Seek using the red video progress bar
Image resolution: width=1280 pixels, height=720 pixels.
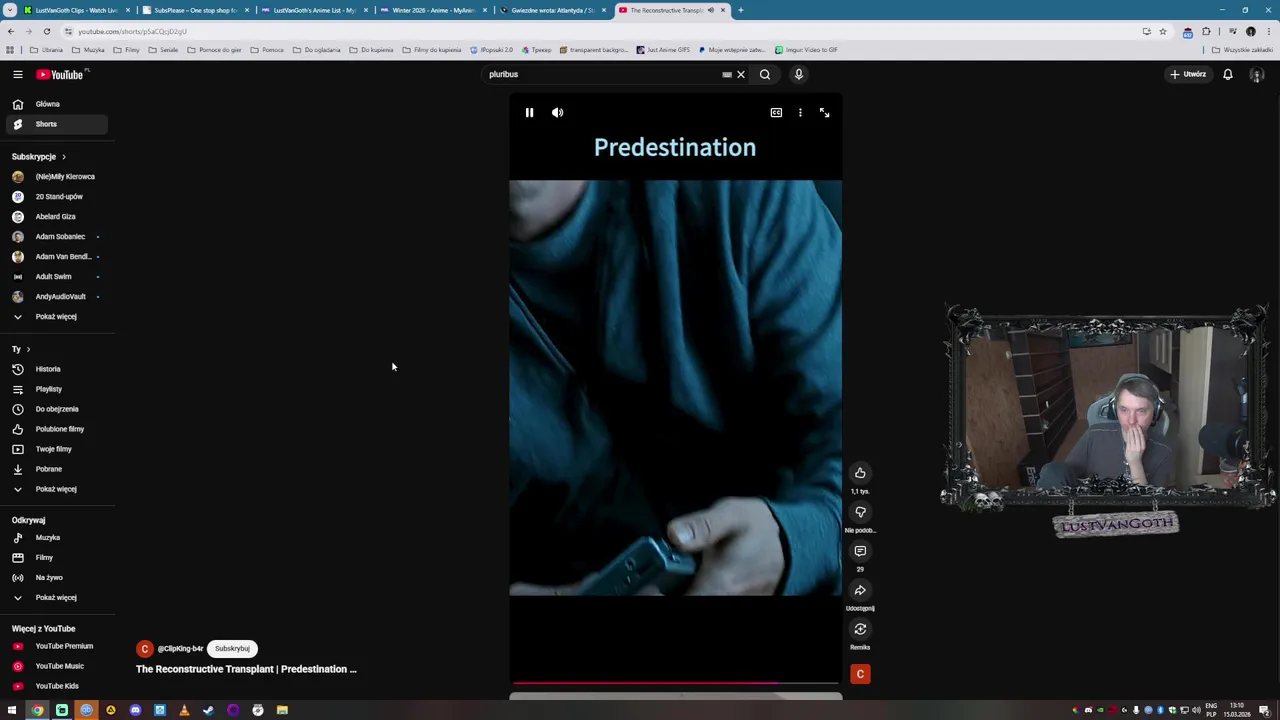tap(675, 684)
